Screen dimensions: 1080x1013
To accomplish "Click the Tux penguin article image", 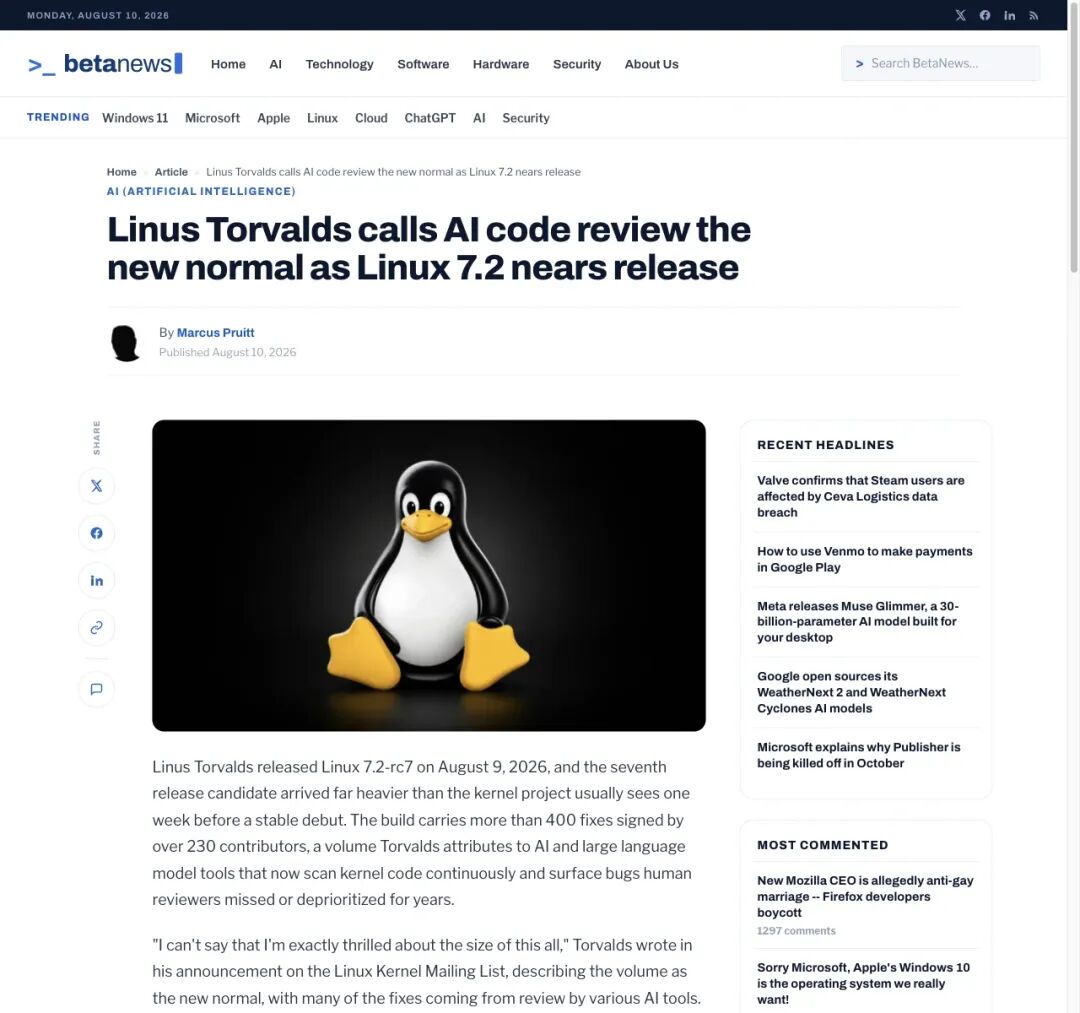I will [x=428, y=575].
